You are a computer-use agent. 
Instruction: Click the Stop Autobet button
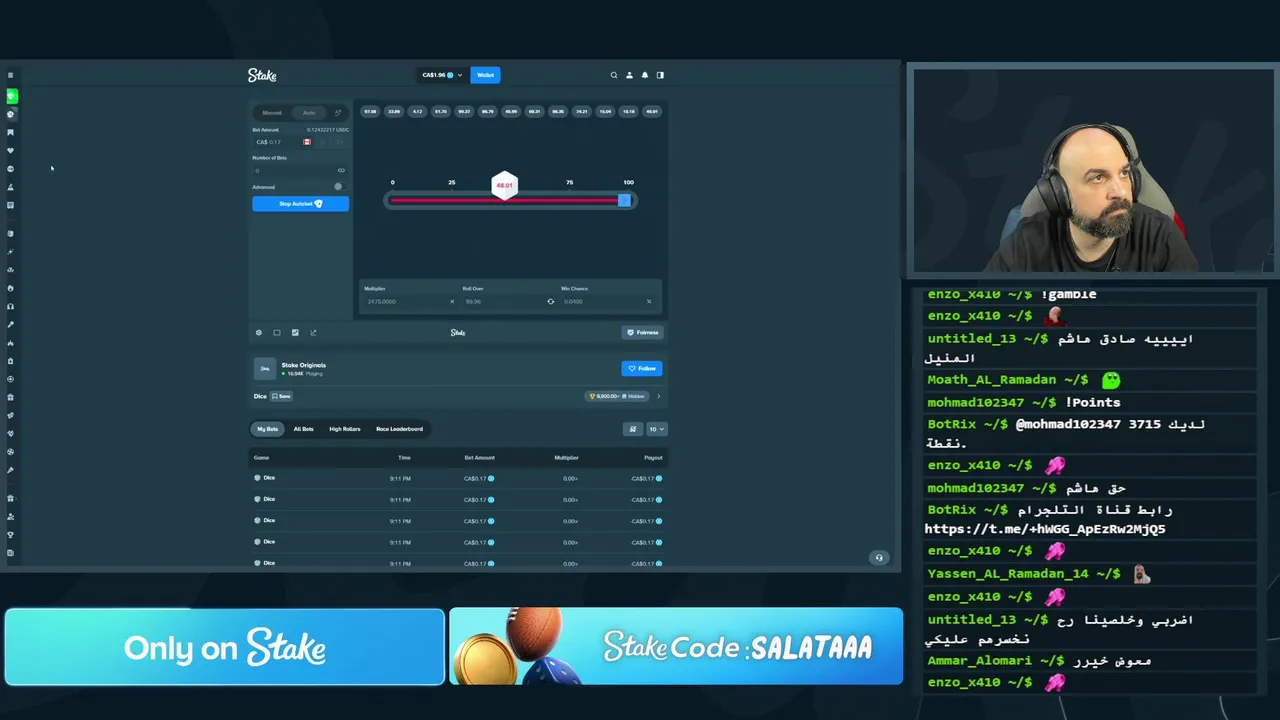(300, 204)
